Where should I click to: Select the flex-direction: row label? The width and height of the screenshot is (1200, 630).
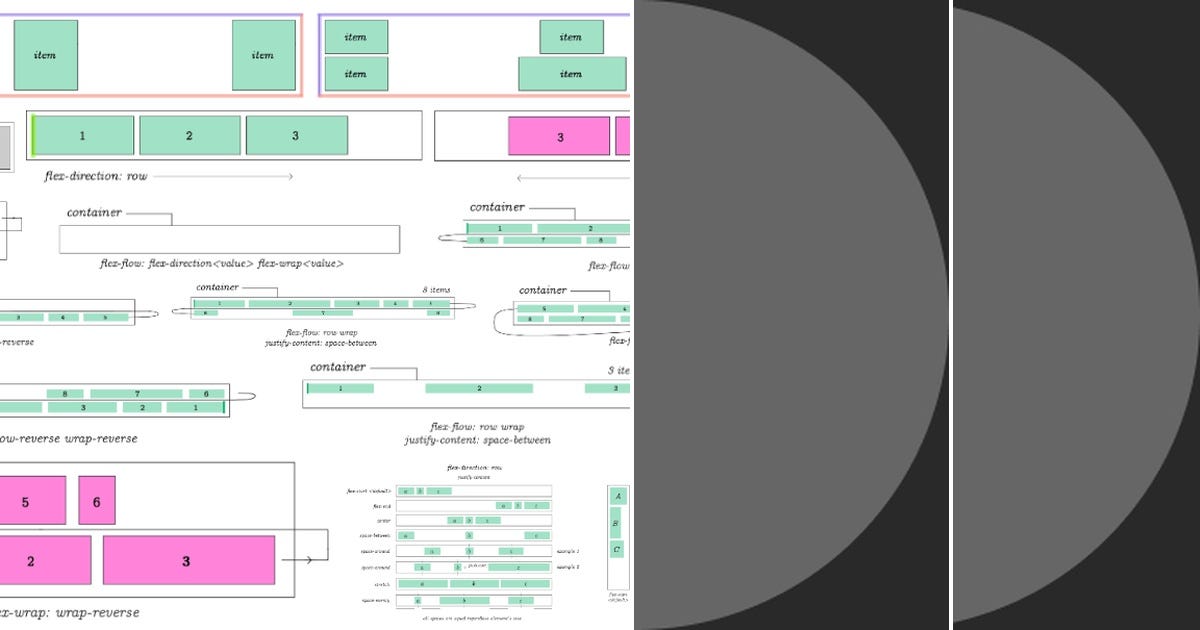point(96,177)
